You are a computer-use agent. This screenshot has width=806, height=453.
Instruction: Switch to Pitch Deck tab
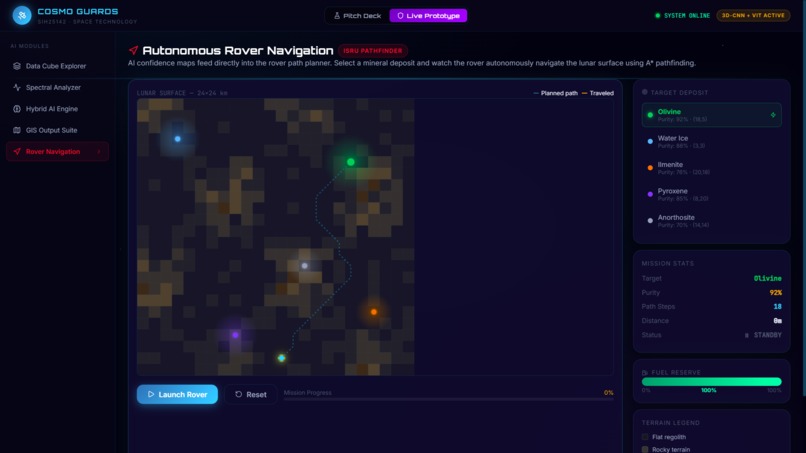click(x=357, y=16)
